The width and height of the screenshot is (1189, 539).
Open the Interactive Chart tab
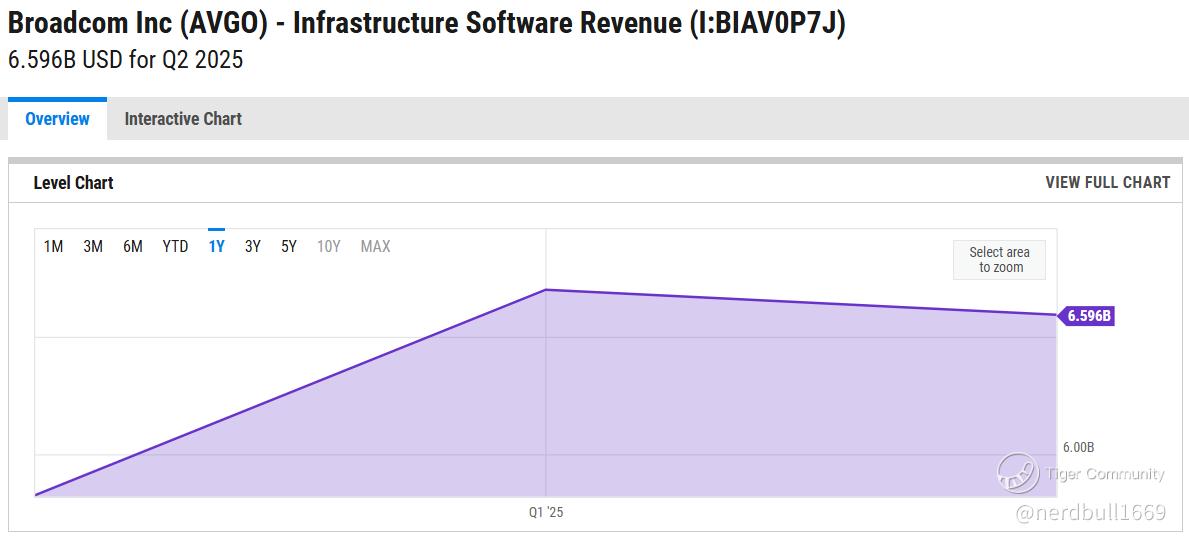[183, 119]
